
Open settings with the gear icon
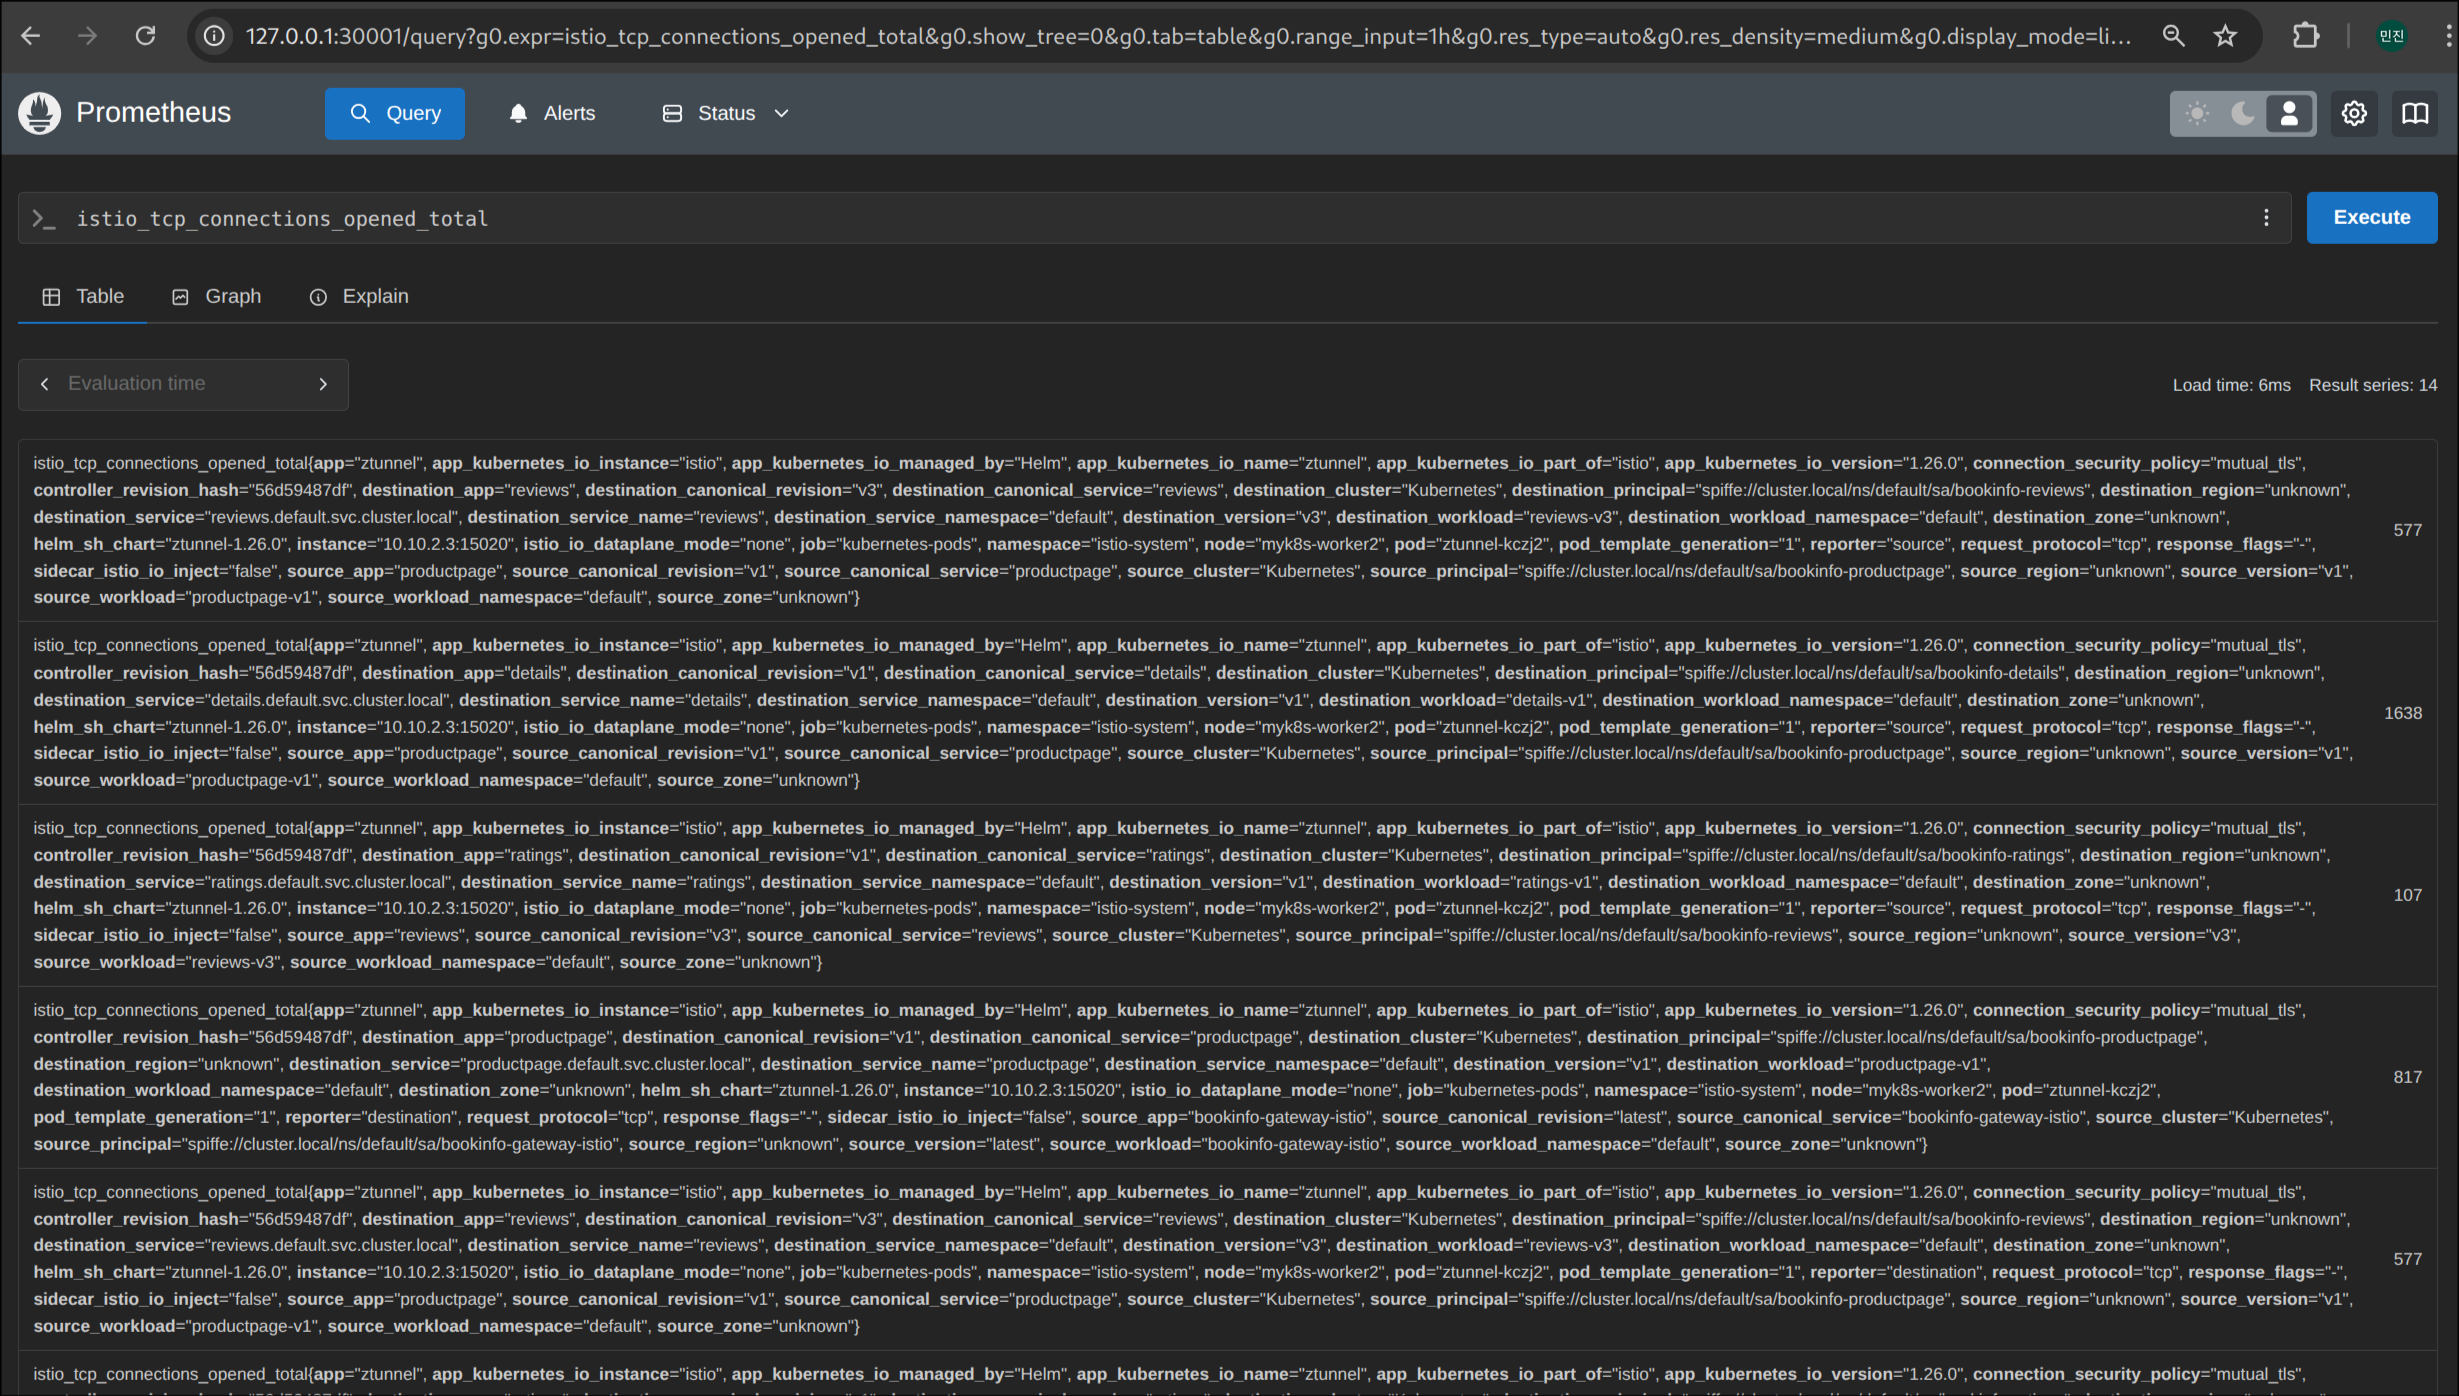[2354, 113]
